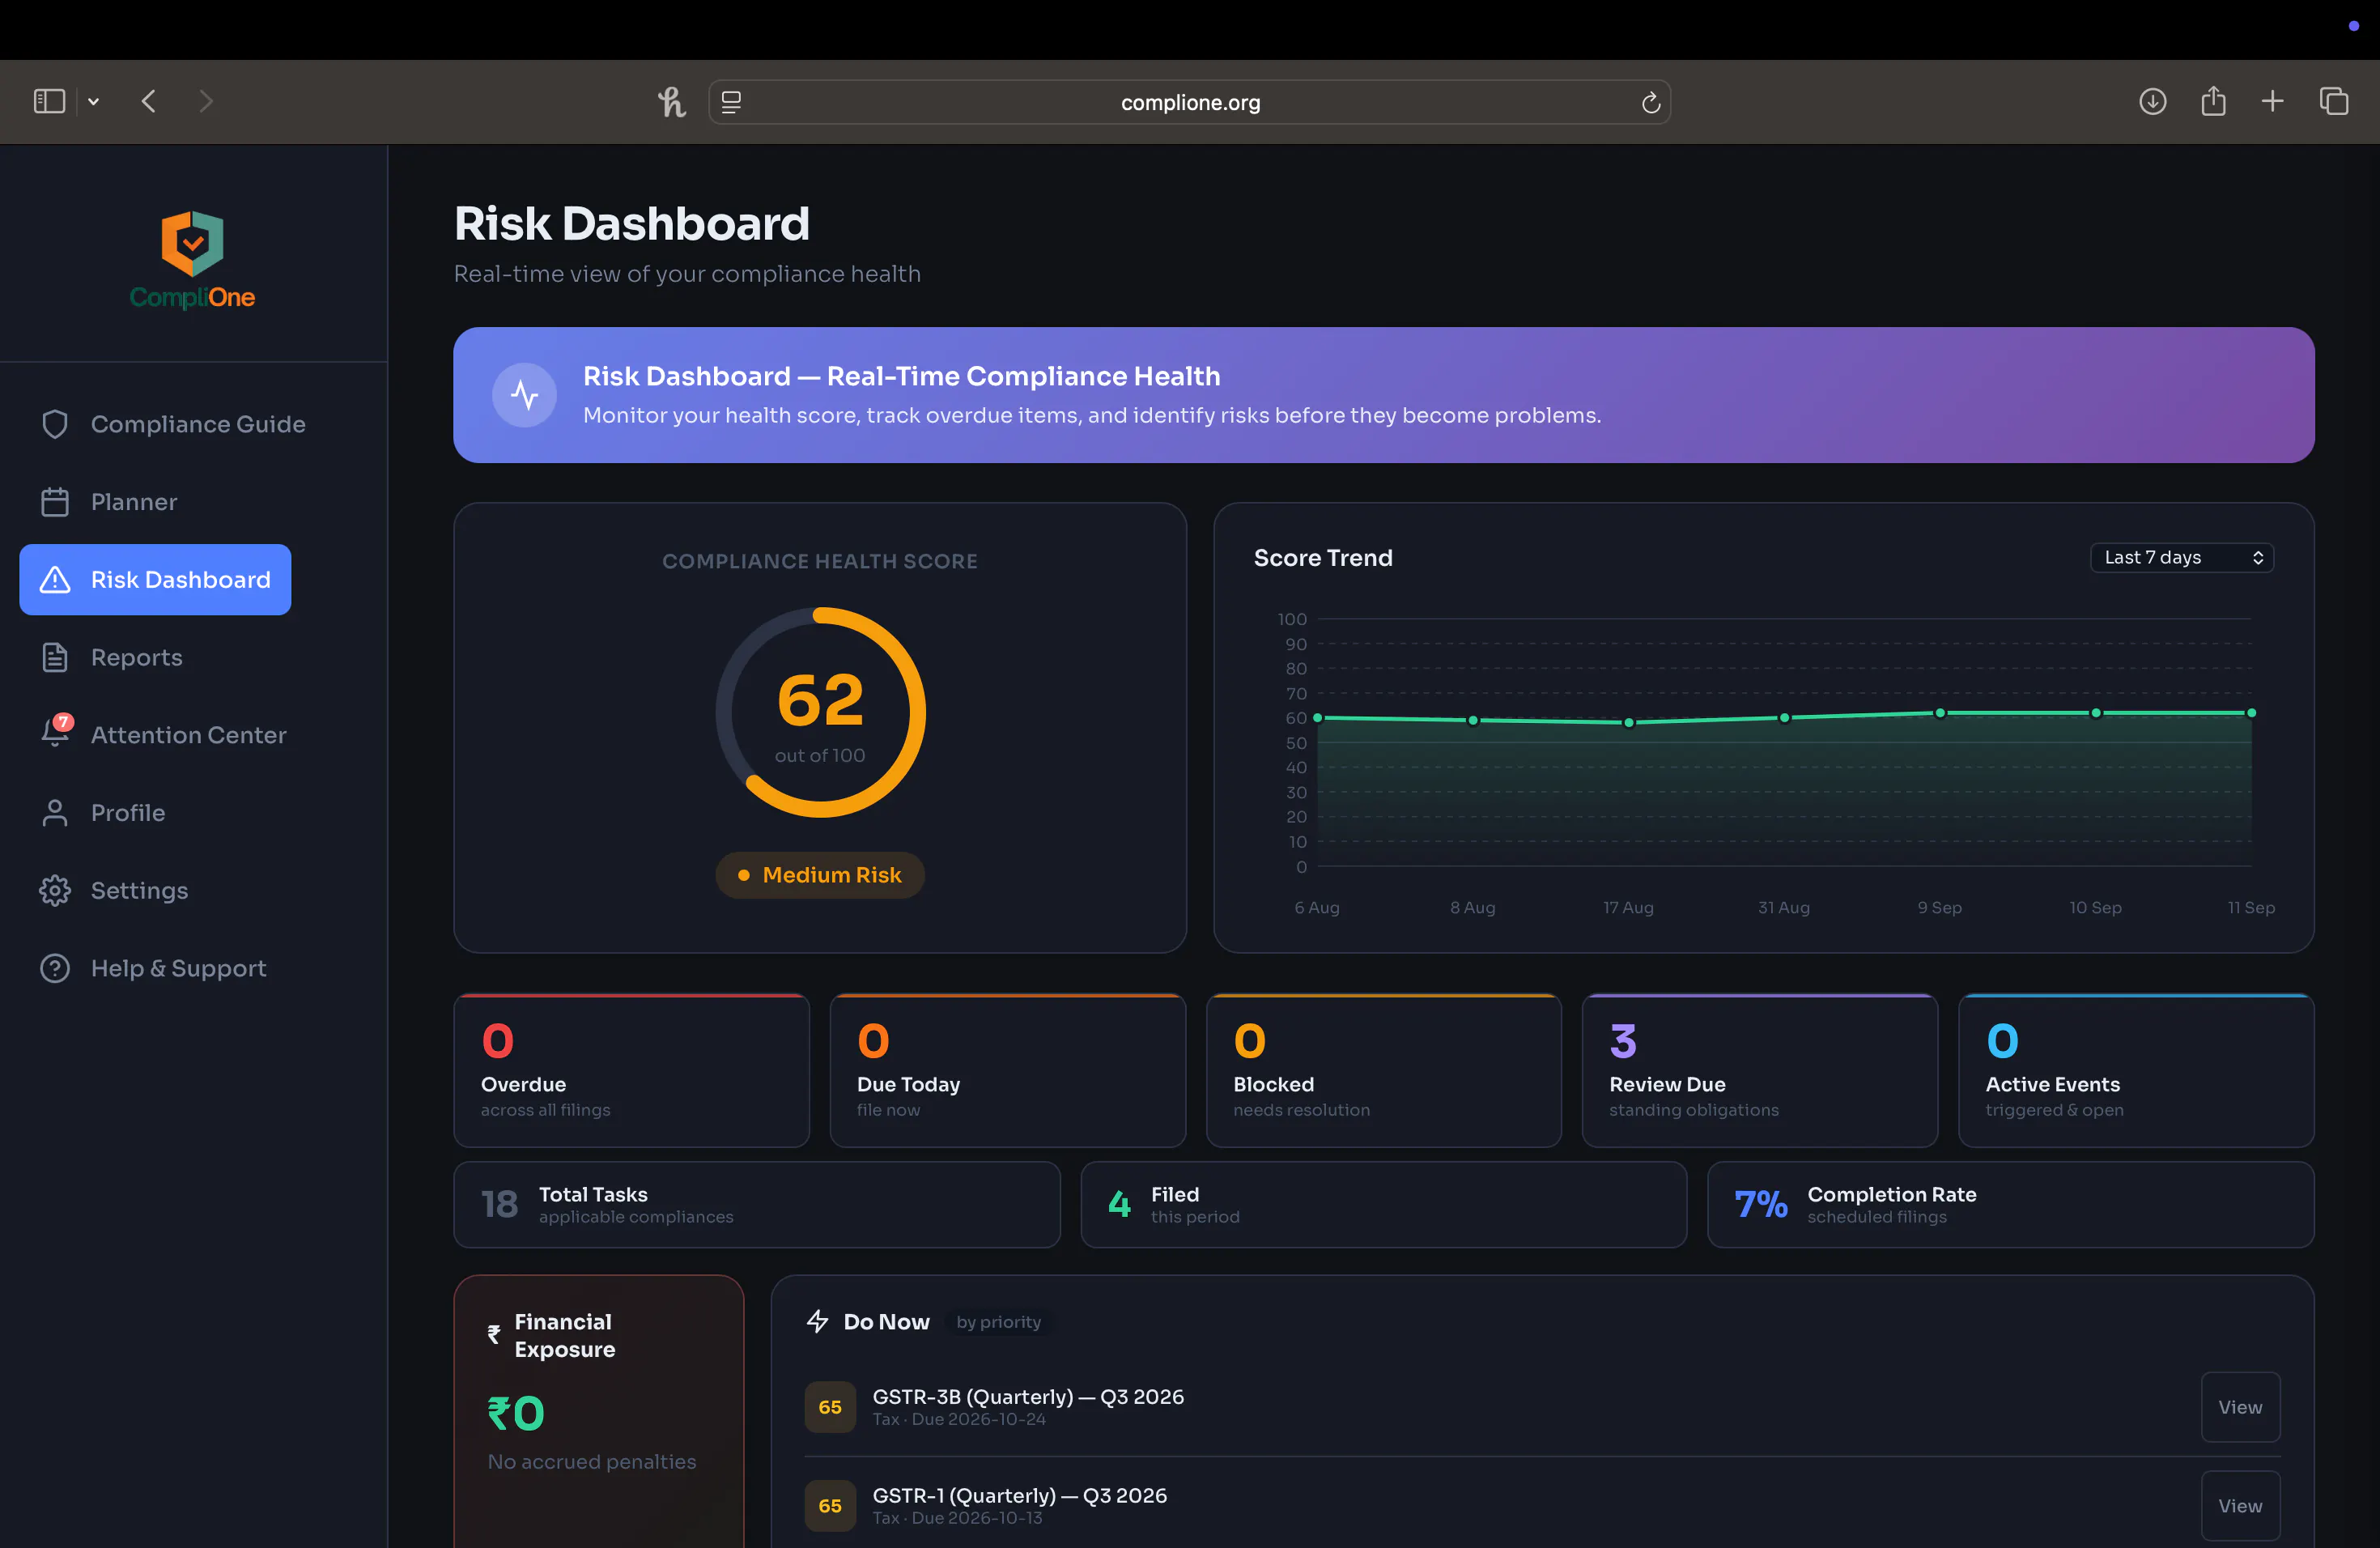2380x1548 pixels.
Task: Click the ₹0 exposure amount
Action: tap(516, 1414)
